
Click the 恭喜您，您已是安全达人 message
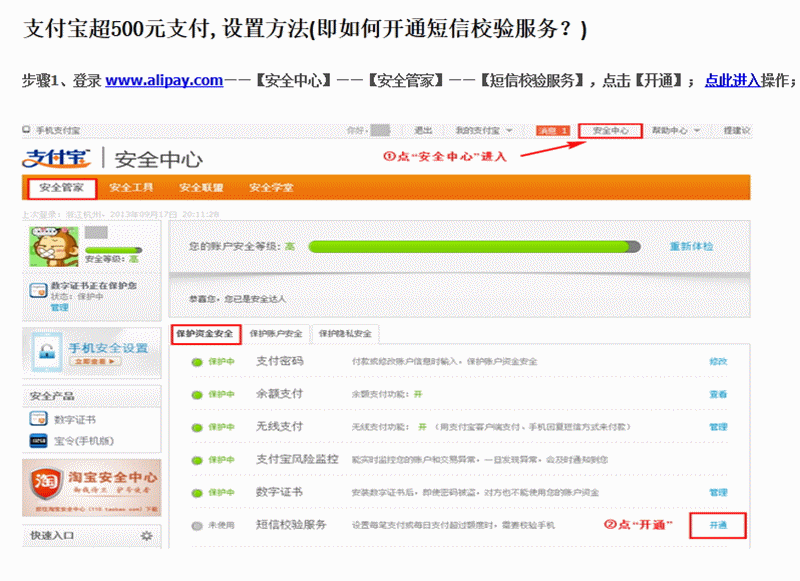[237, 299]
